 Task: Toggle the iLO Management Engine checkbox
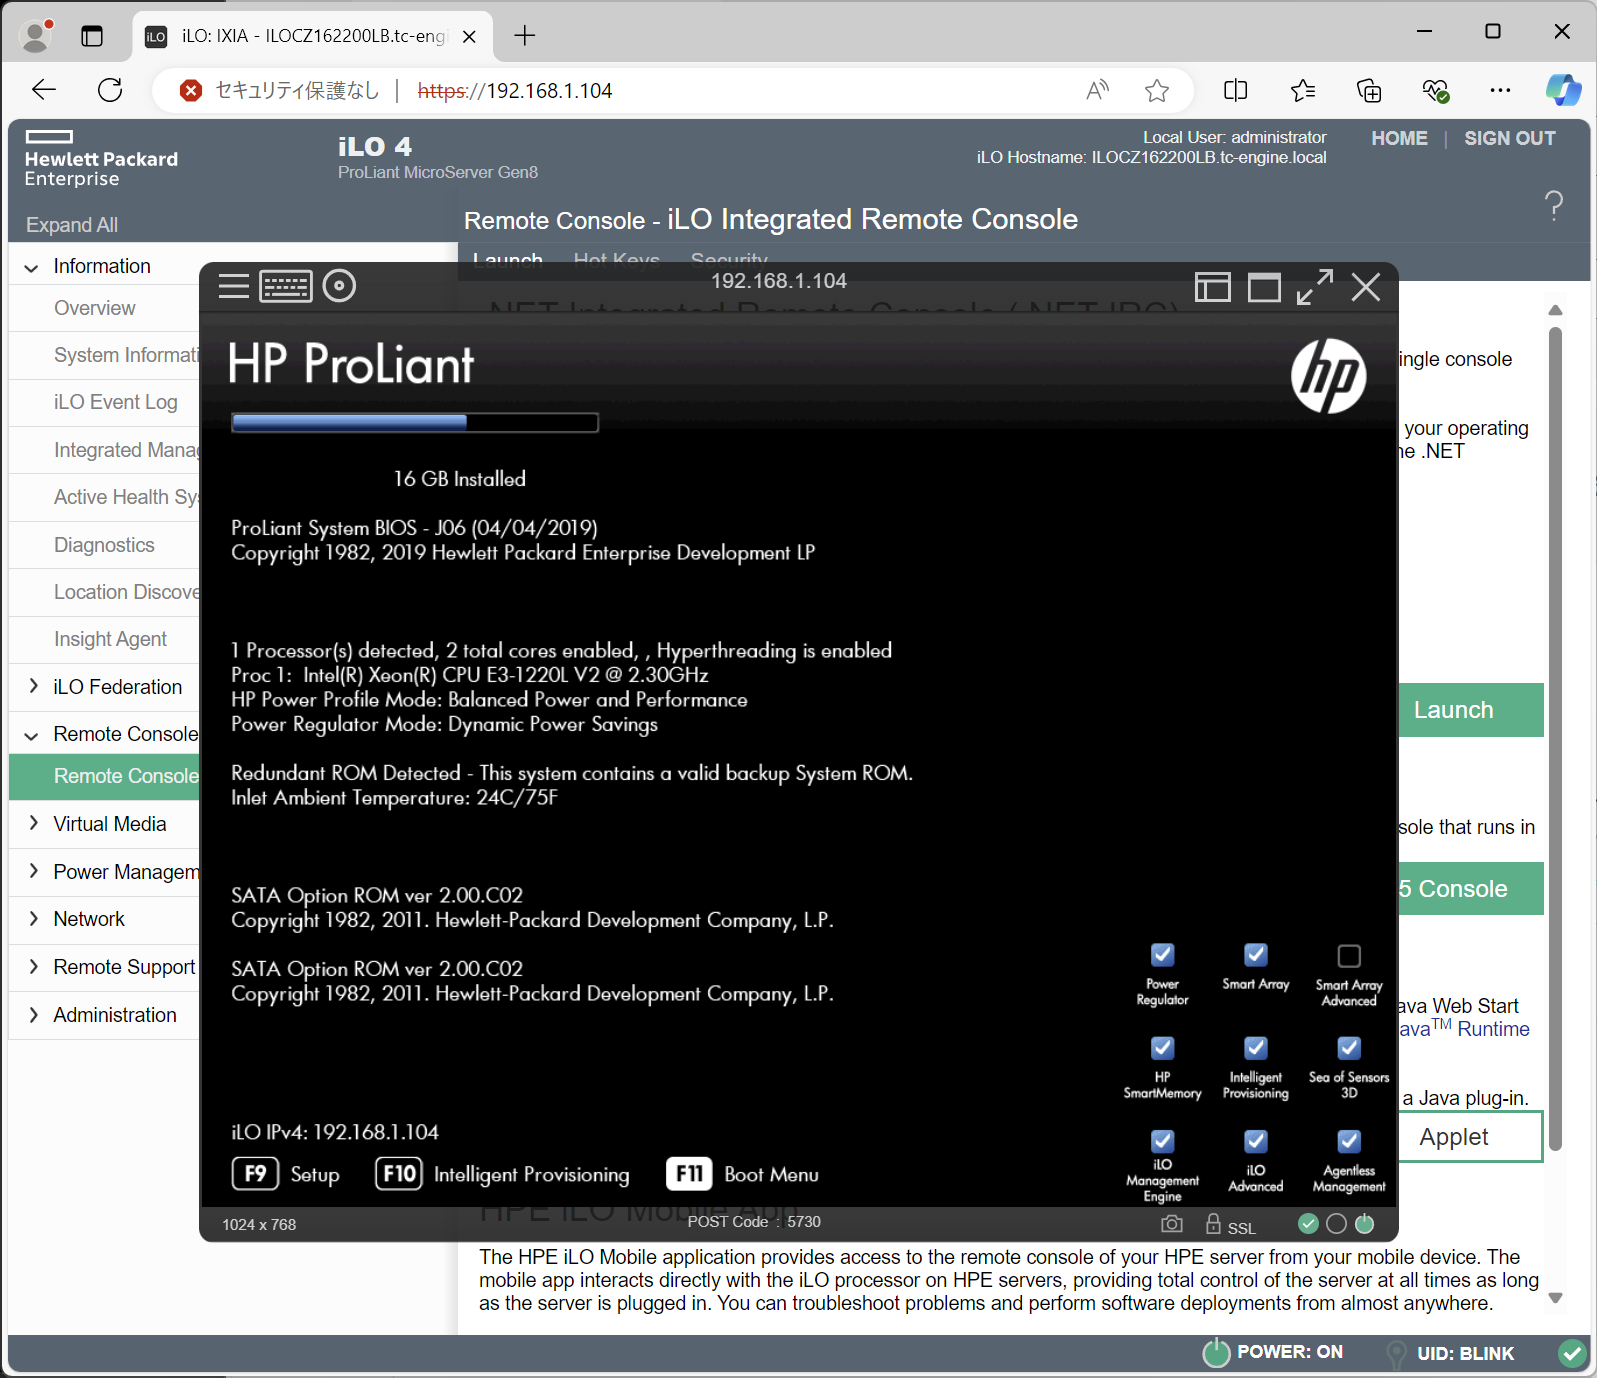pyautogui.click(x=1162, y=1141)
